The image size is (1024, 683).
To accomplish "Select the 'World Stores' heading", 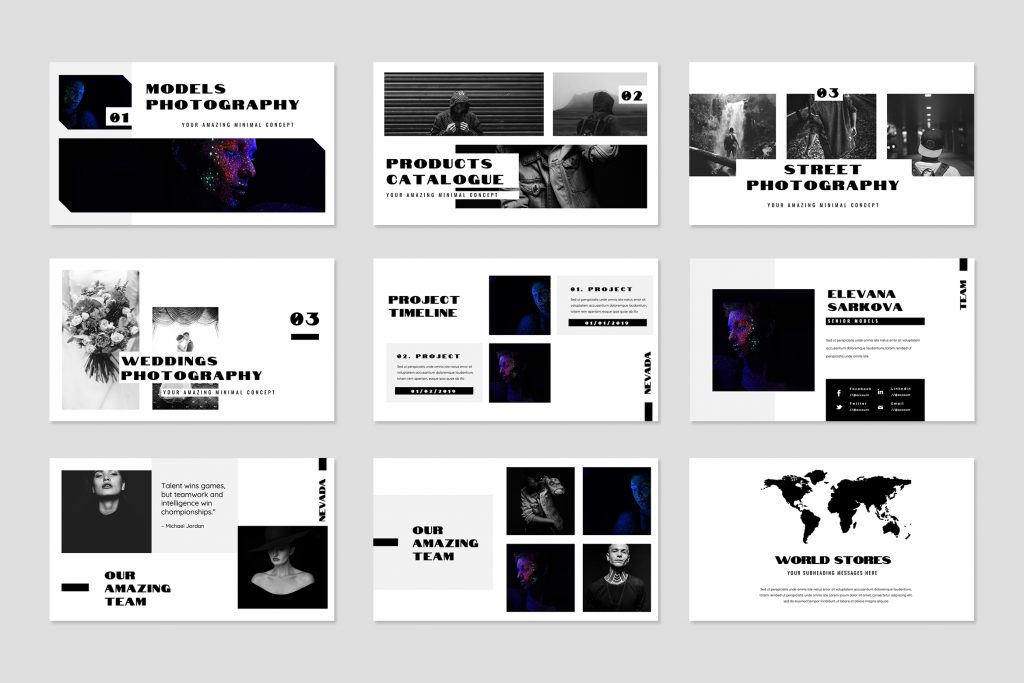I will pyautogui.click(x=833, y=560).
